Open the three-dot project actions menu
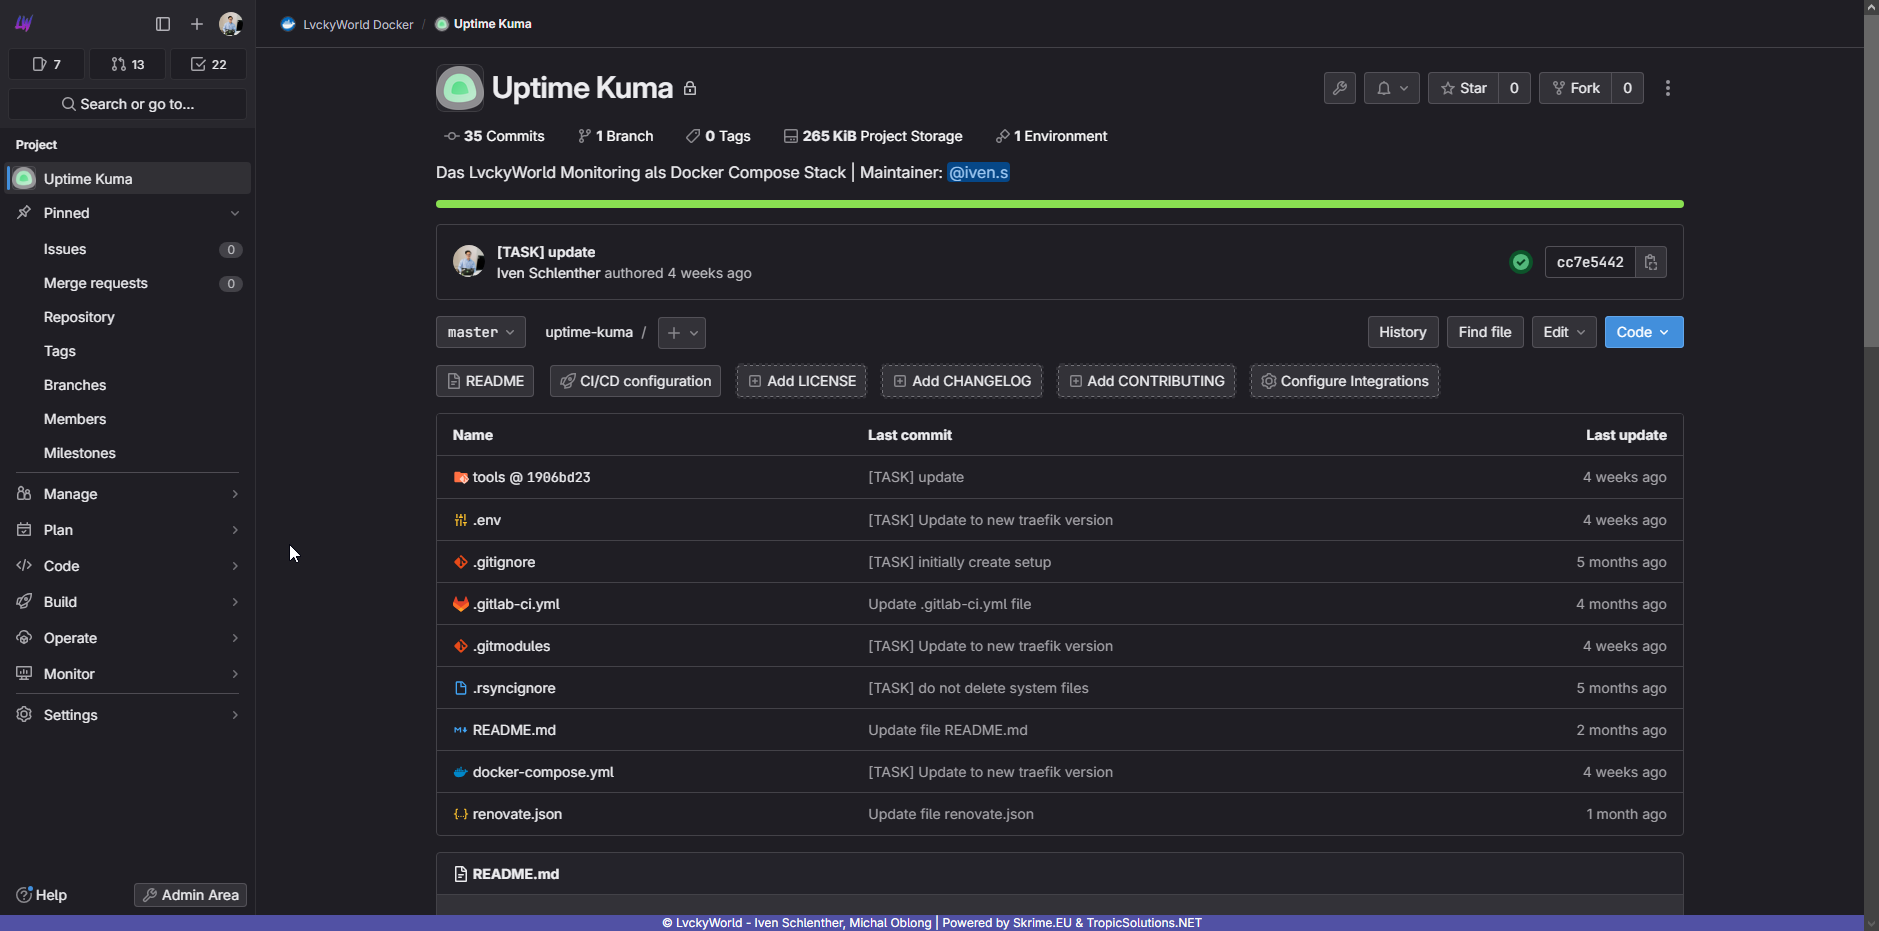This screenshot has width=1879, height=931. [x=1667, y=88]
